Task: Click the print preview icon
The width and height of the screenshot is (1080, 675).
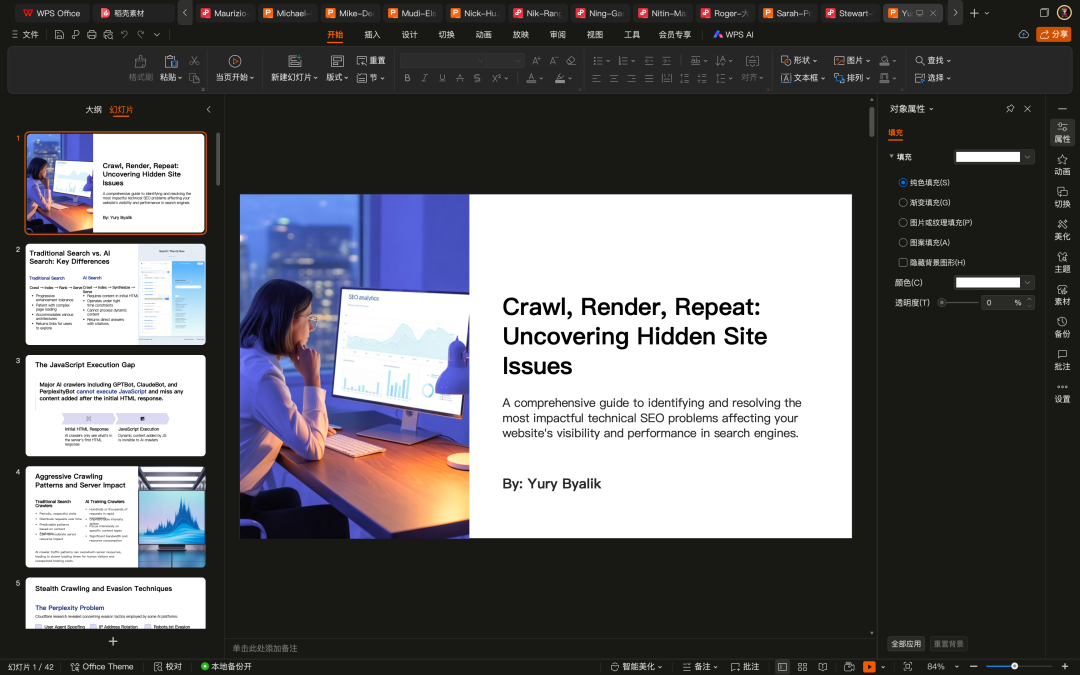Action: coord(108,34)
